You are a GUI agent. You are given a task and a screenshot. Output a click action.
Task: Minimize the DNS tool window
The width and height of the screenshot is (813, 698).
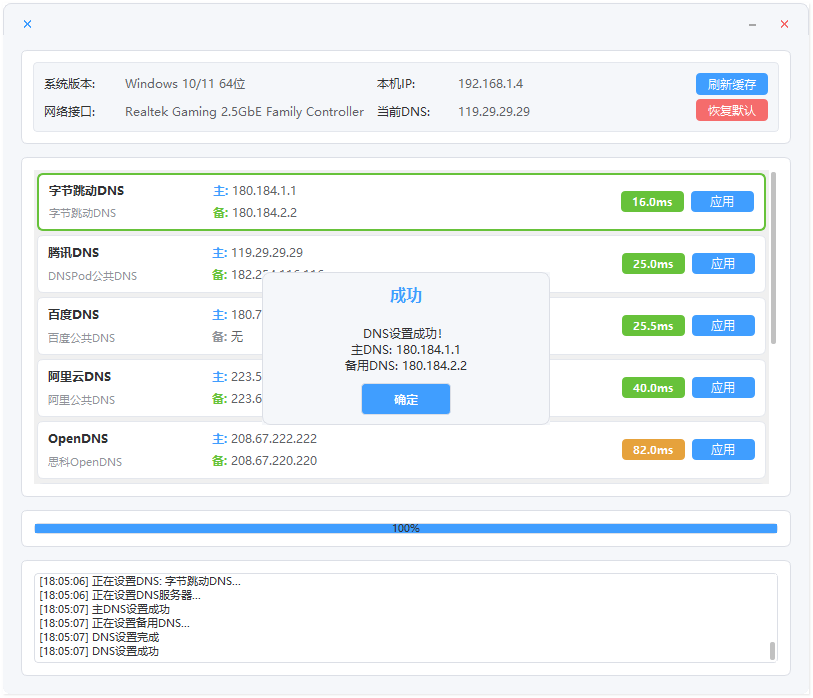pos(752,24)
